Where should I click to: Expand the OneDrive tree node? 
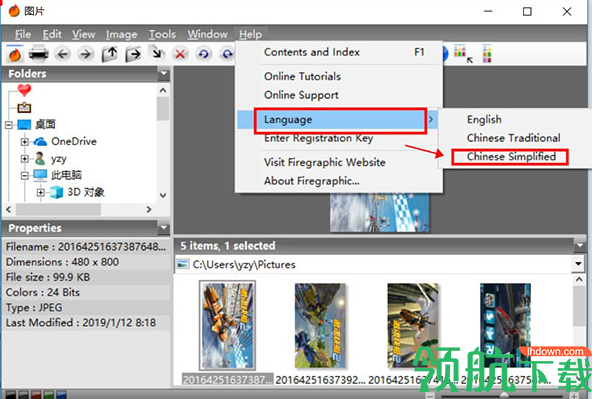click(x=25, y=142)
